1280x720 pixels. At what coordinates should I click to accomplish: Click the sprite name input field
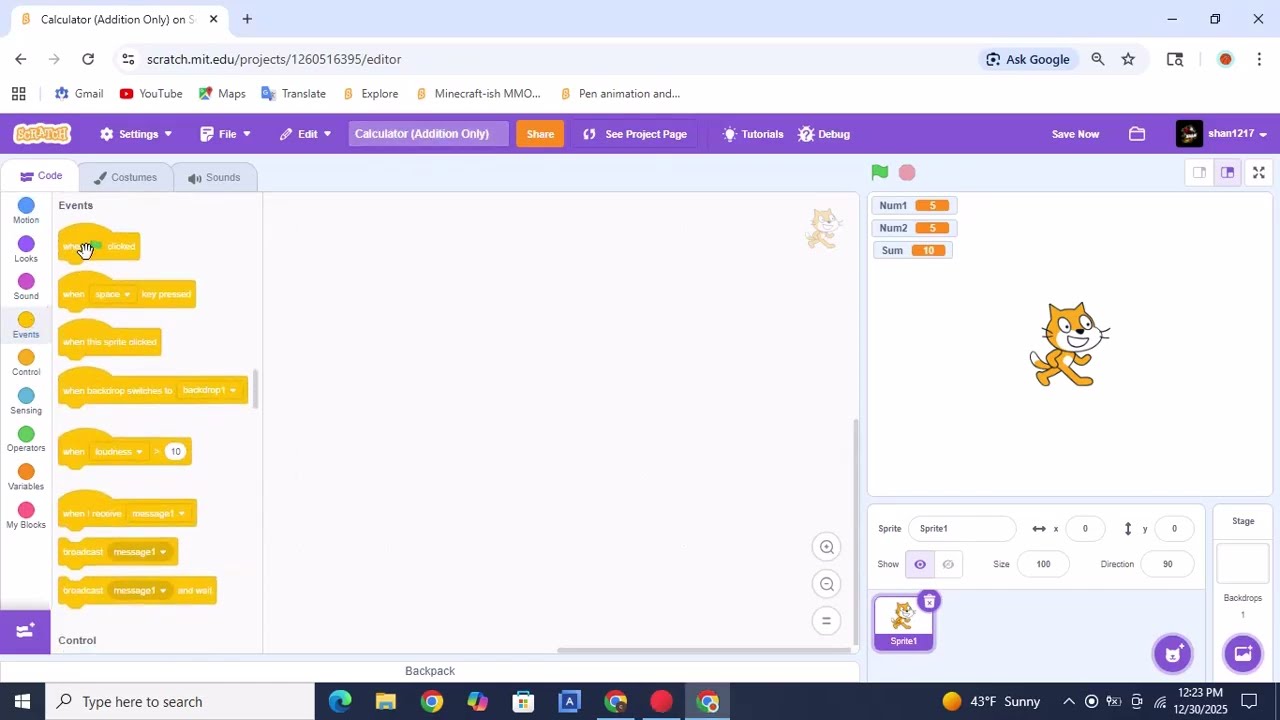[x=962, y=528]
